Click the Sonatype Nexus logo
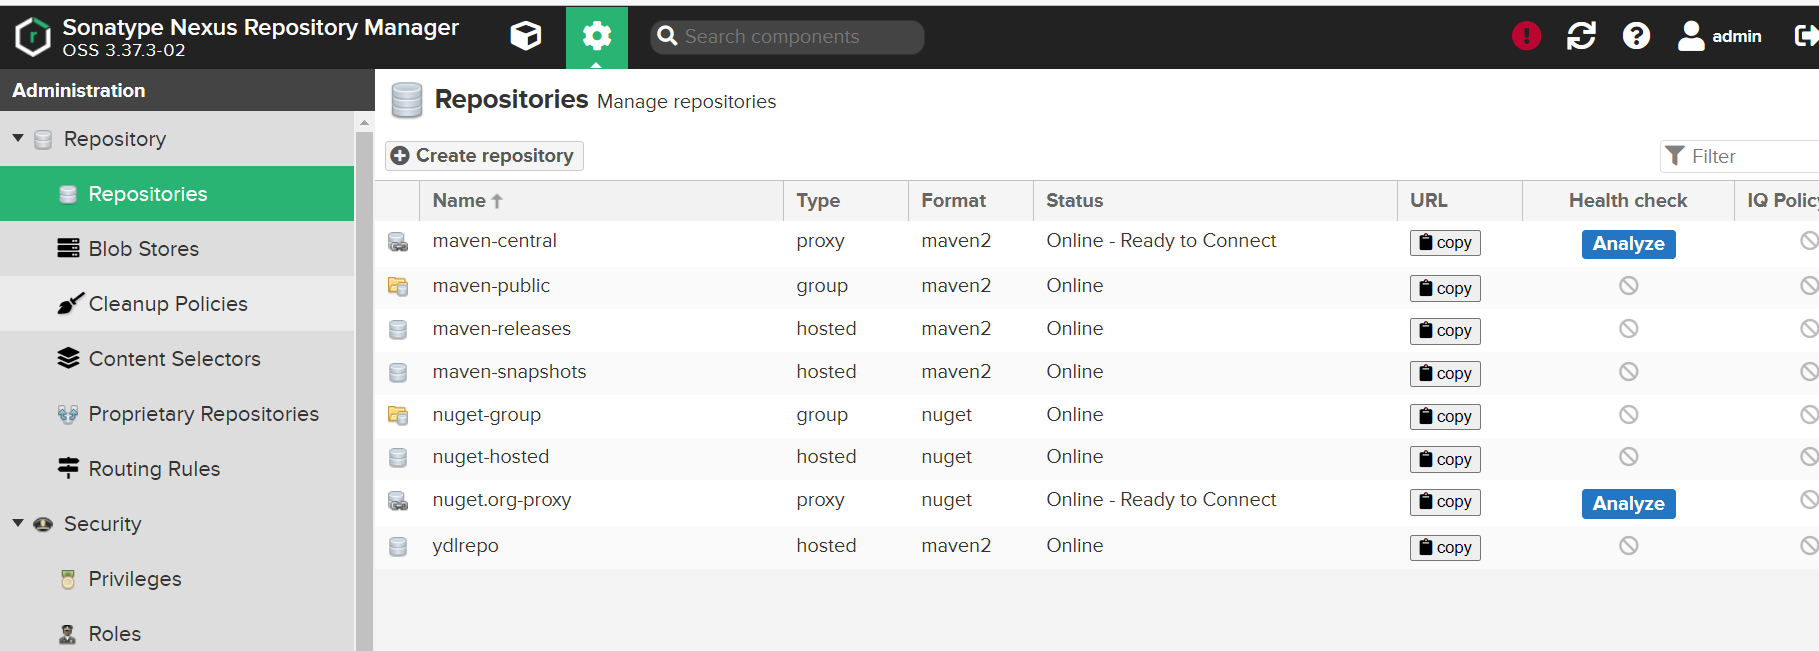 tap(33, 37)
